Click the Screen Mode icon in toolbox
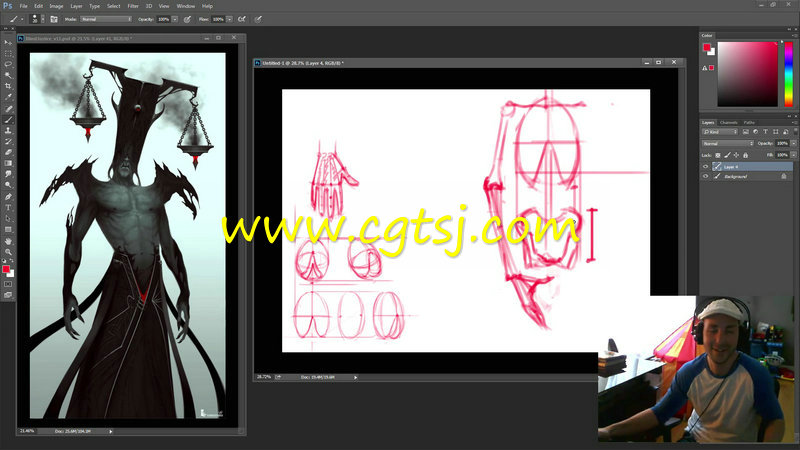 pyautogui.click(x=8, y=295)
